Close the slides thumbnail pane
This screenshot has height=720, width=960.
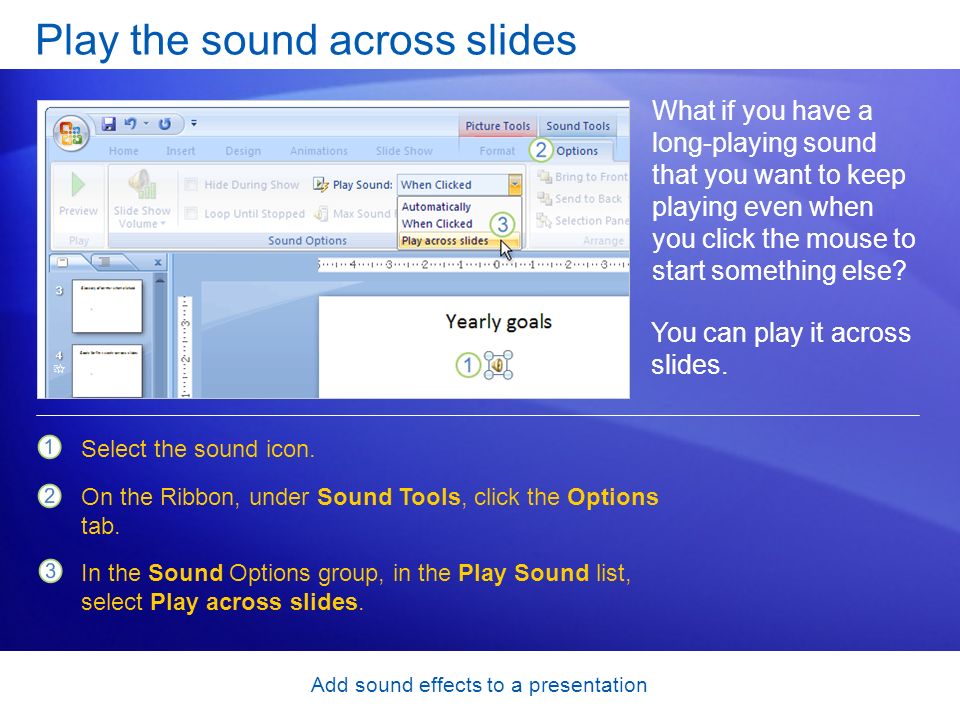(158, 262)
